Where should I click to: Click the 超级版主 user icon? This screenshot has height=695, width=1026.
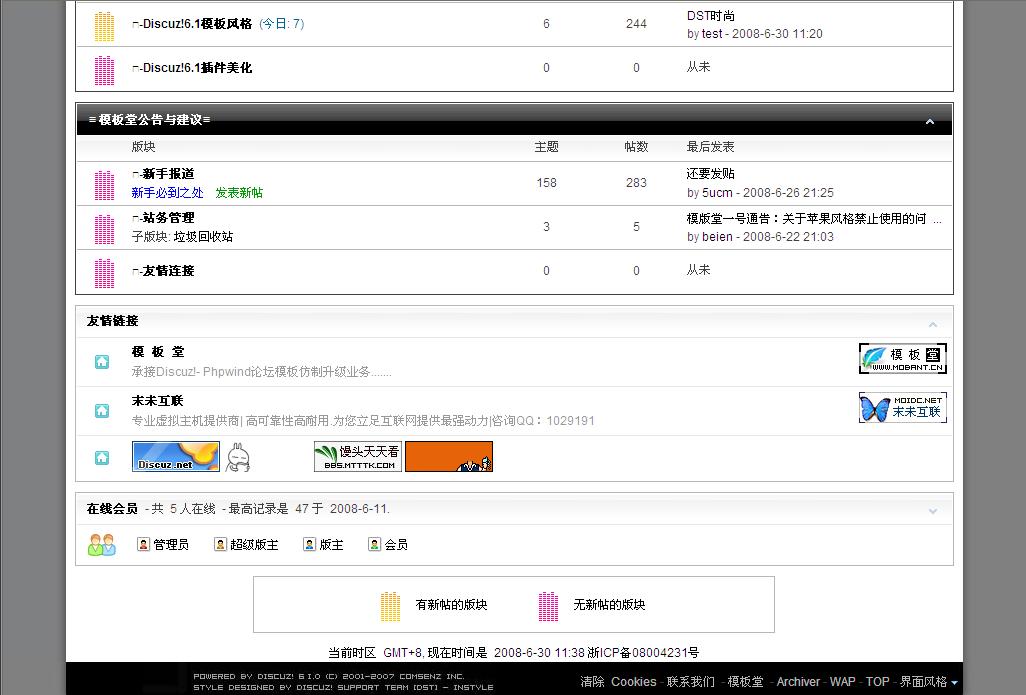tap(221, 544)
